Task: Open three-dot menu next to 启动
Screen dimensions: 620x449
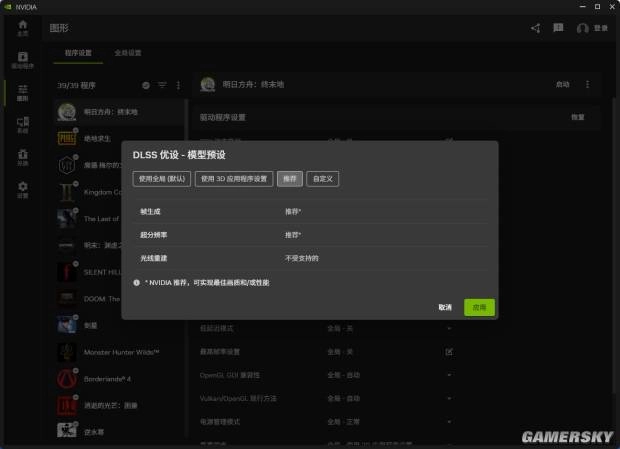Action: [x=587, y=85]
